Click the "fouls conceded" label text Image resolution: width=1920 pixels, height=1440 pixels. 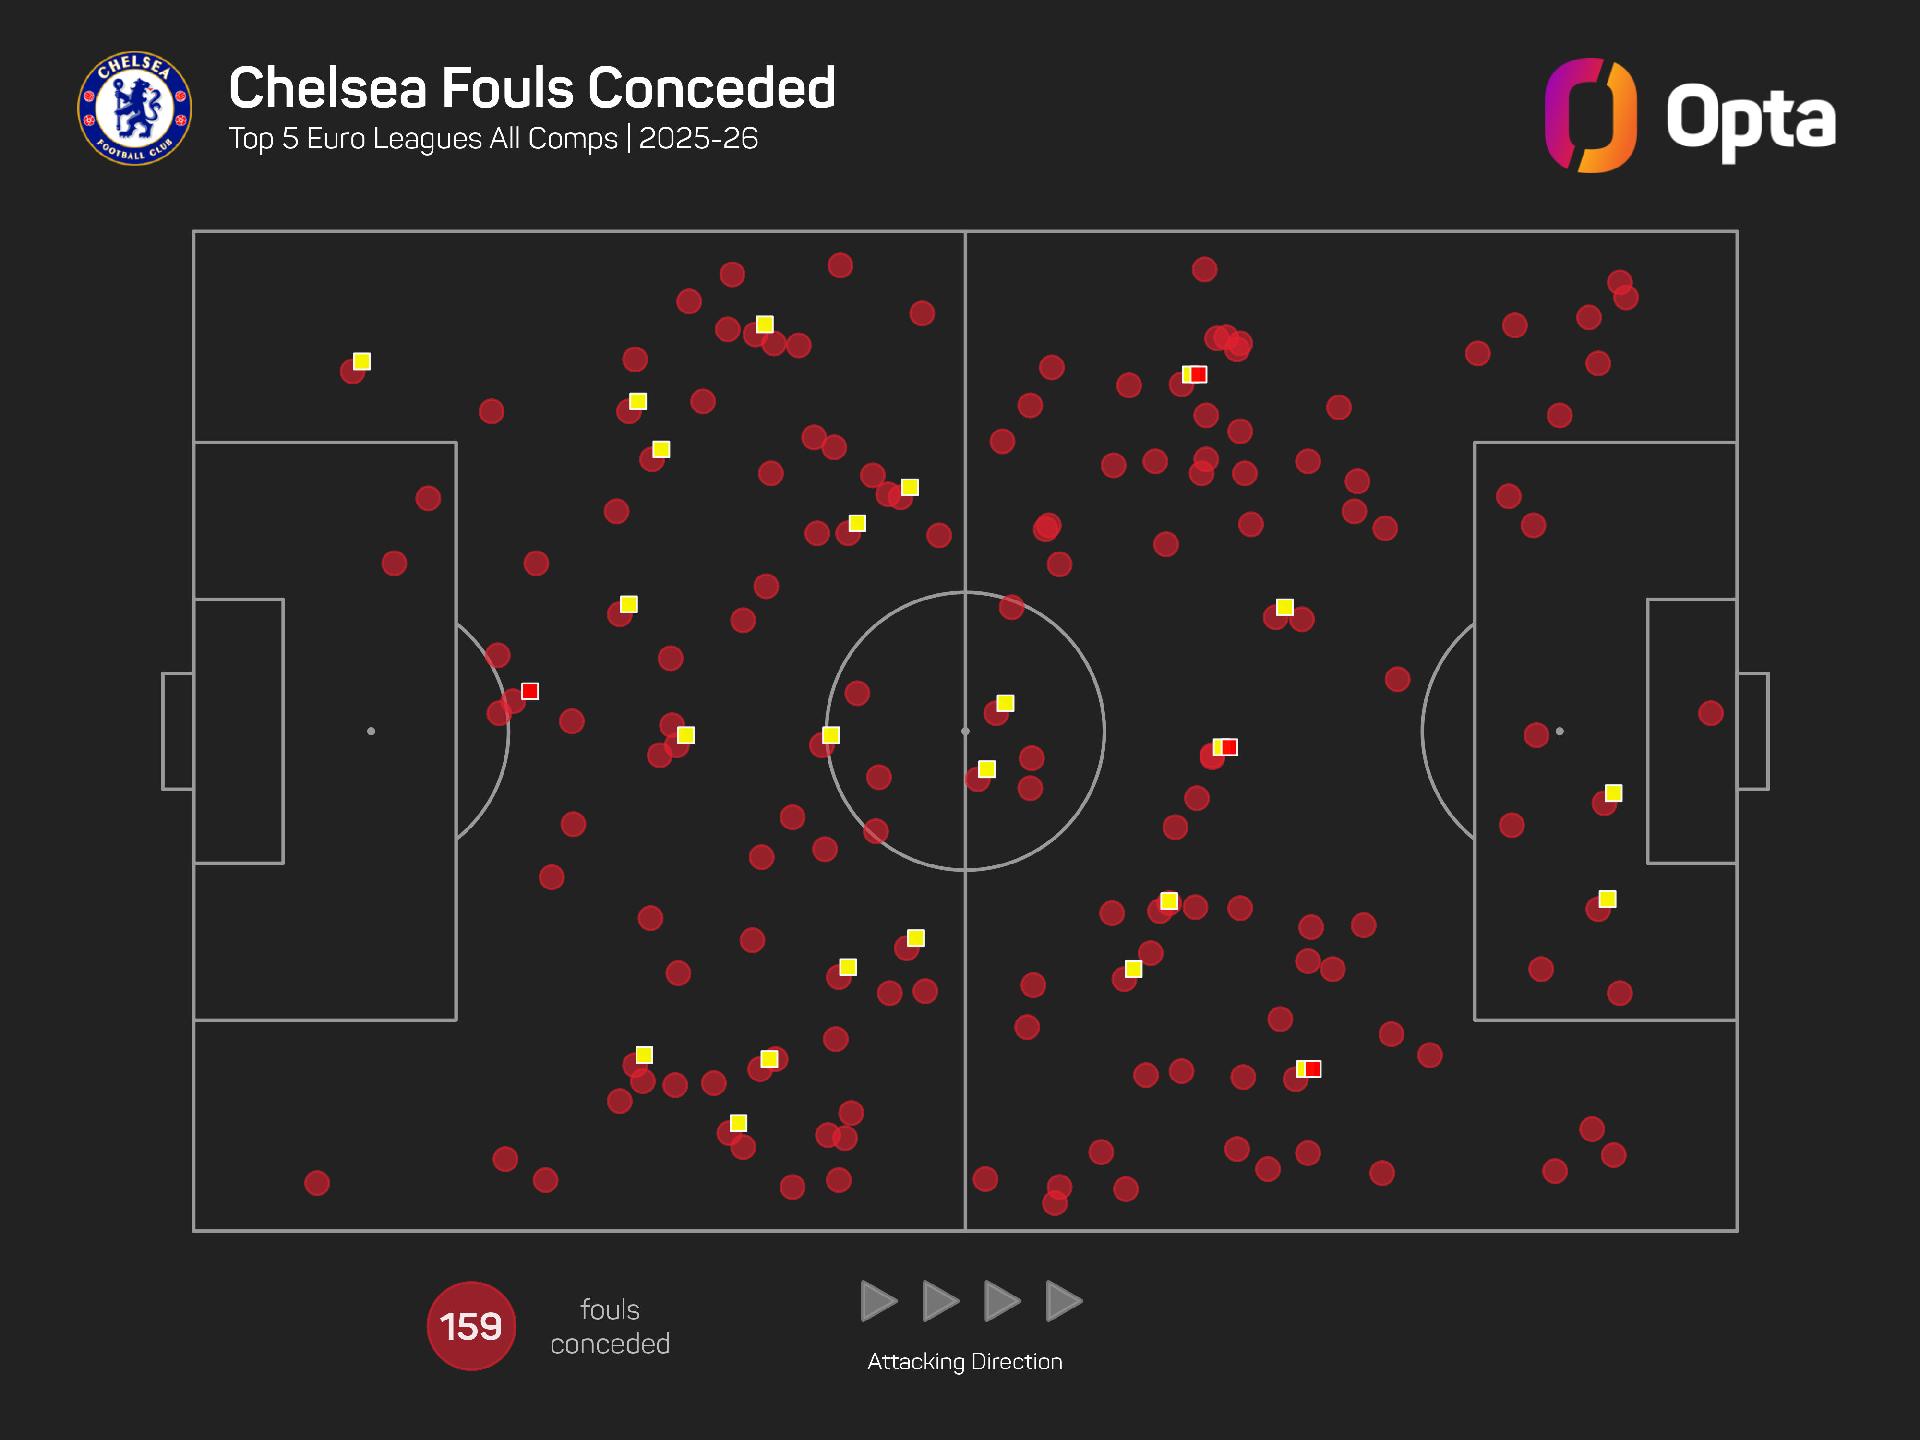tap(610, 1326)
